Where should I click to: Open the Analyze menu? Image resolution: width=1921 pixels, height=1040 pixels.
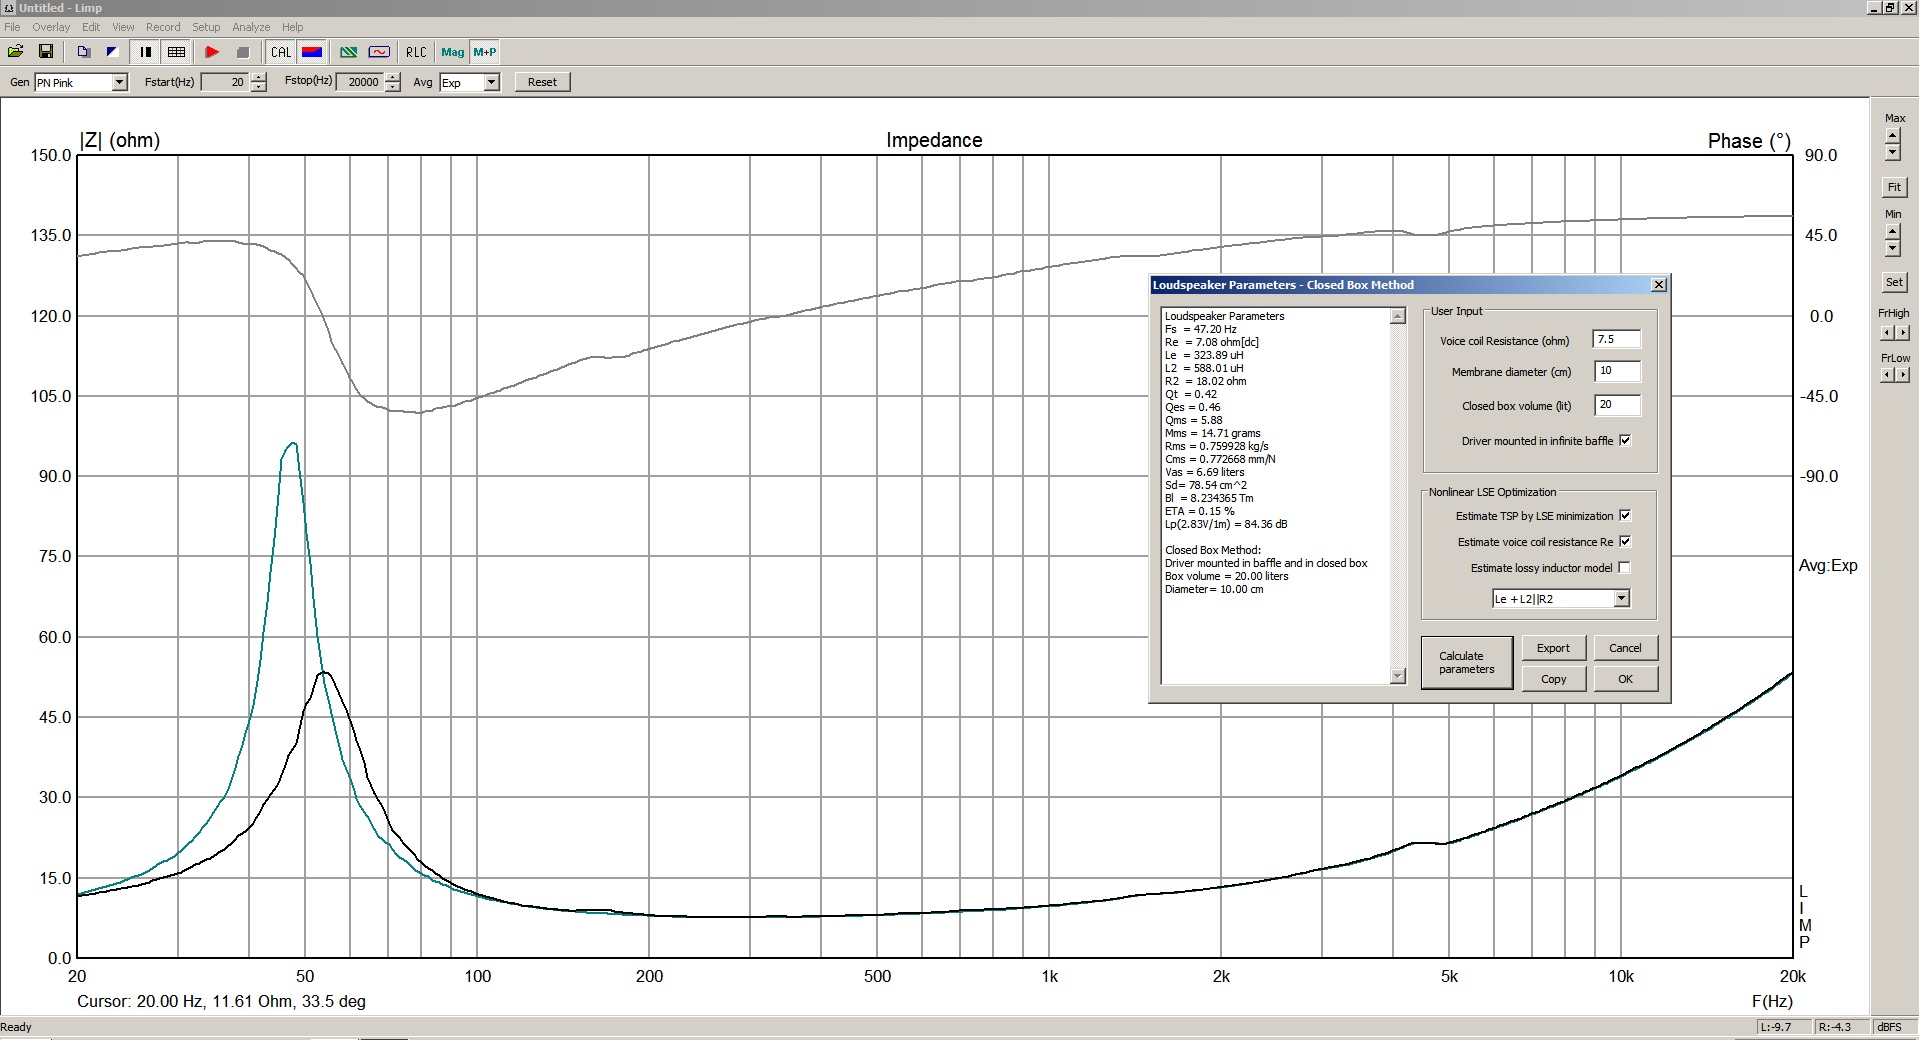click(x=251, y=27)
